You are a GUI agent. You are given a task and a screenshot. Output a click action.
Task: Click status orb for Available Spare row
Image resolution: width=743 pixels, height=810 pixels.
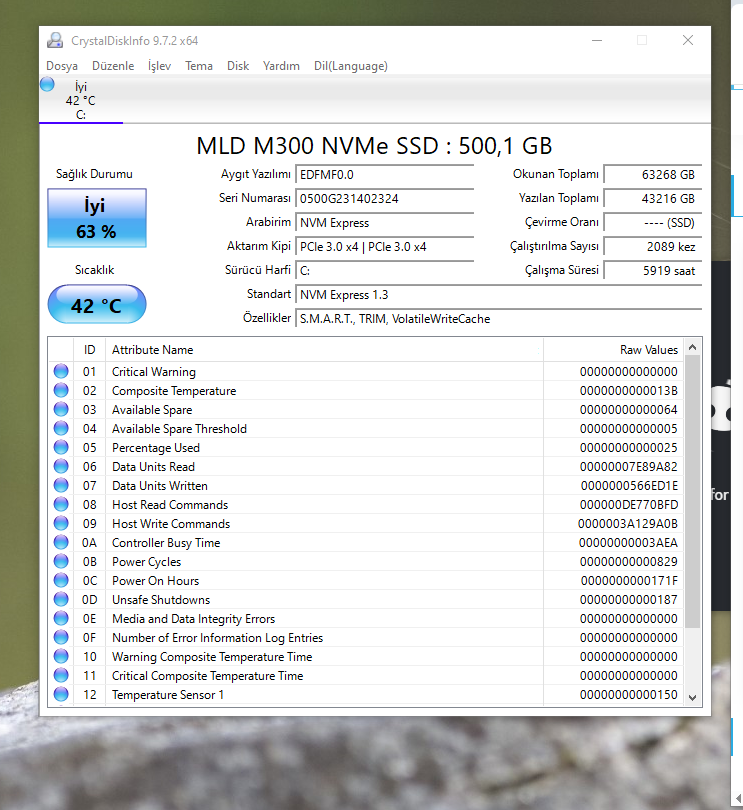tap(61, 409)
